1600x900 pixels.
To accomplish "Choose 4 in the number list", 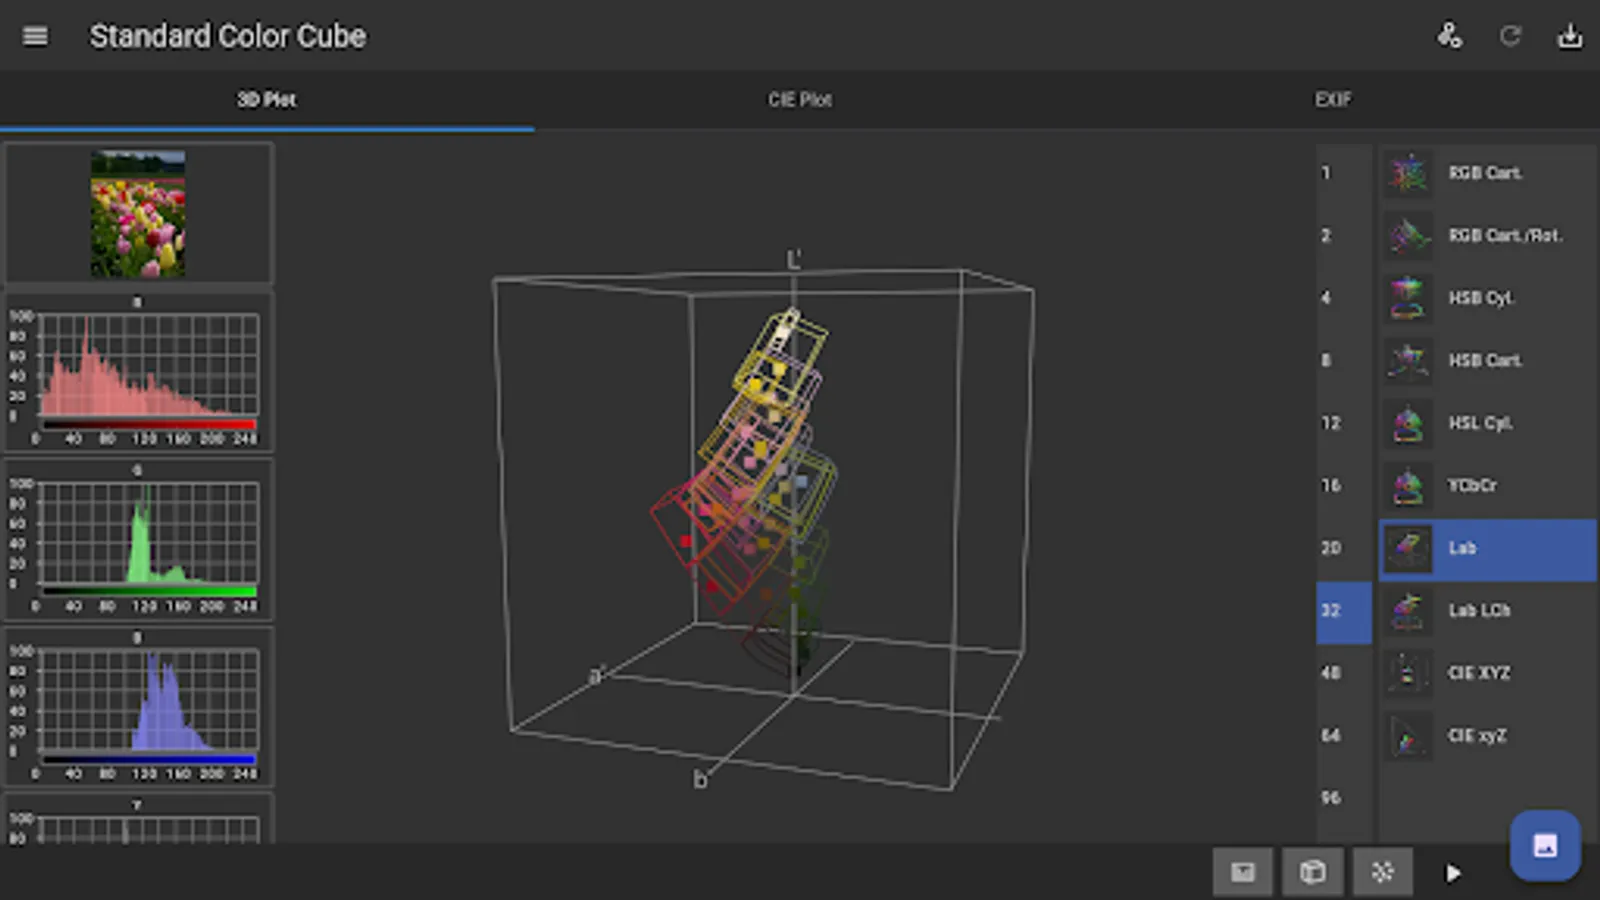I will [x=1344, y=298].
